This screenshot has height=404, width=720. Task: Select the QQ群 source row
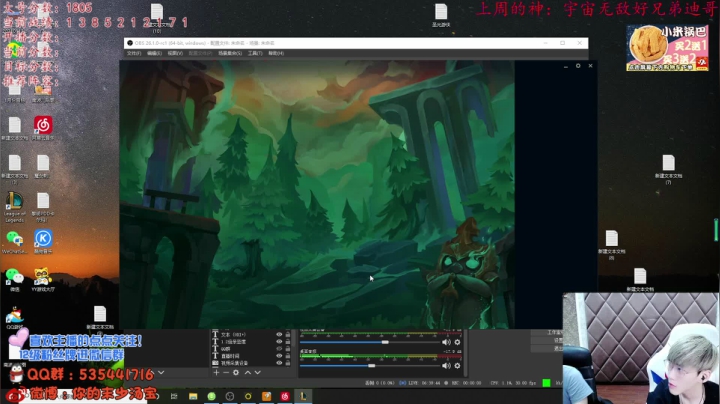point(252,348)
